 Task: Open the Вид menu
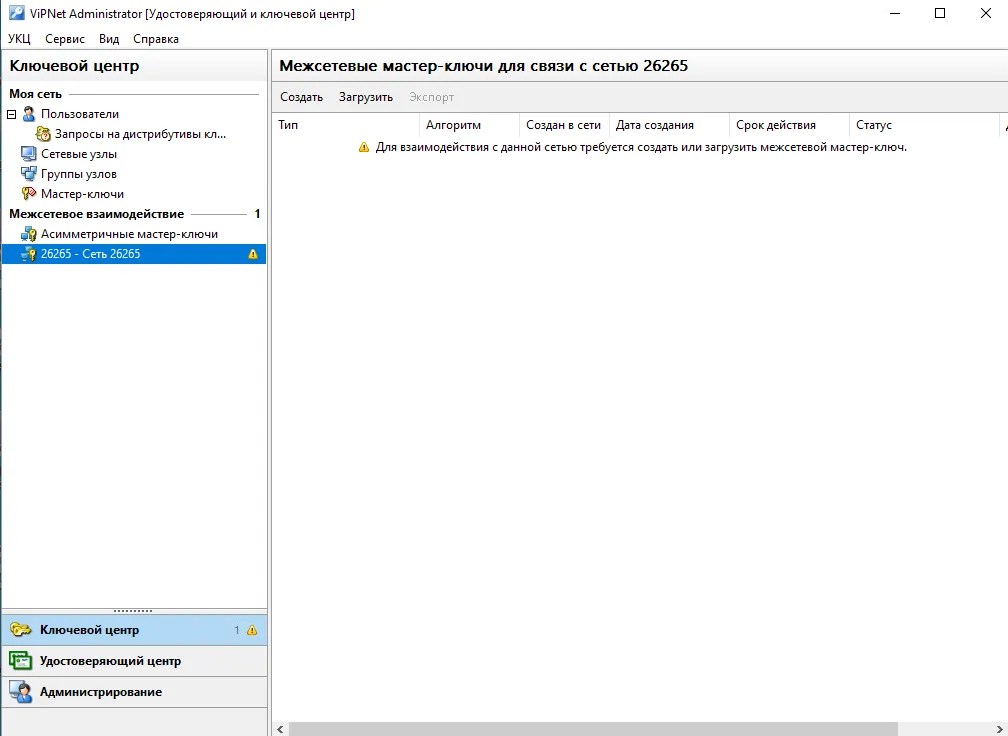109,39
